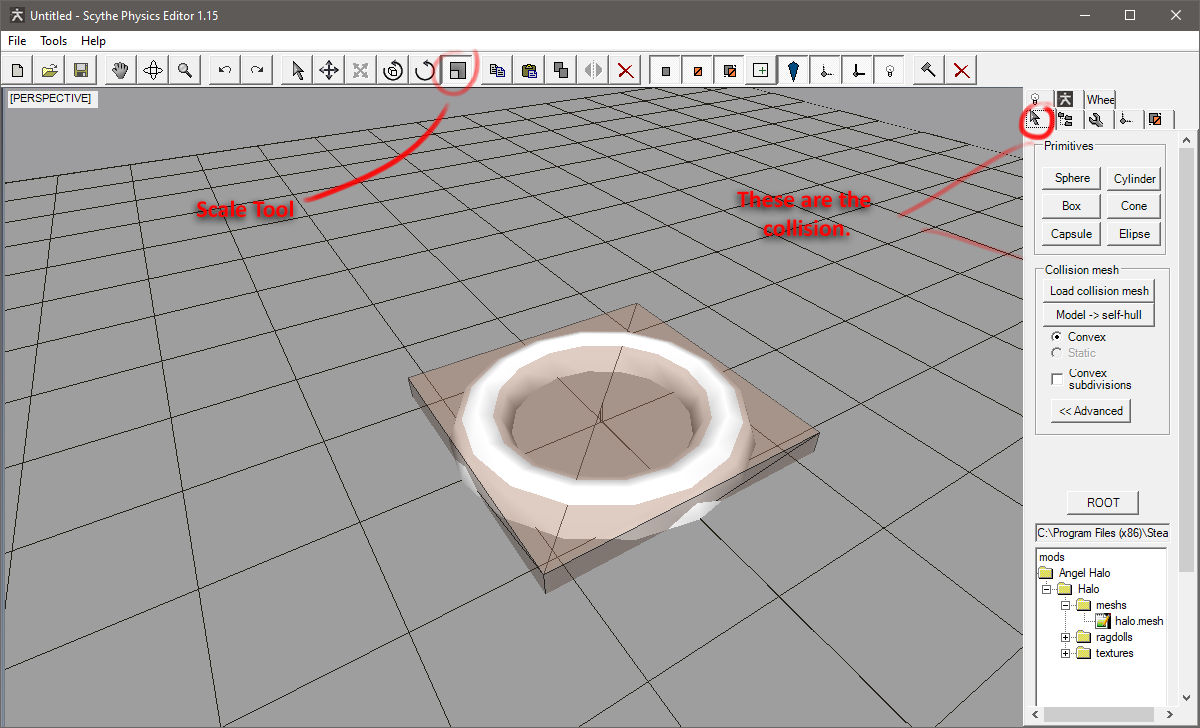Image resolution: width=1200 pixels, height=728 pixels.
Task: Open the File menu
Action: (x=17, y=41)
